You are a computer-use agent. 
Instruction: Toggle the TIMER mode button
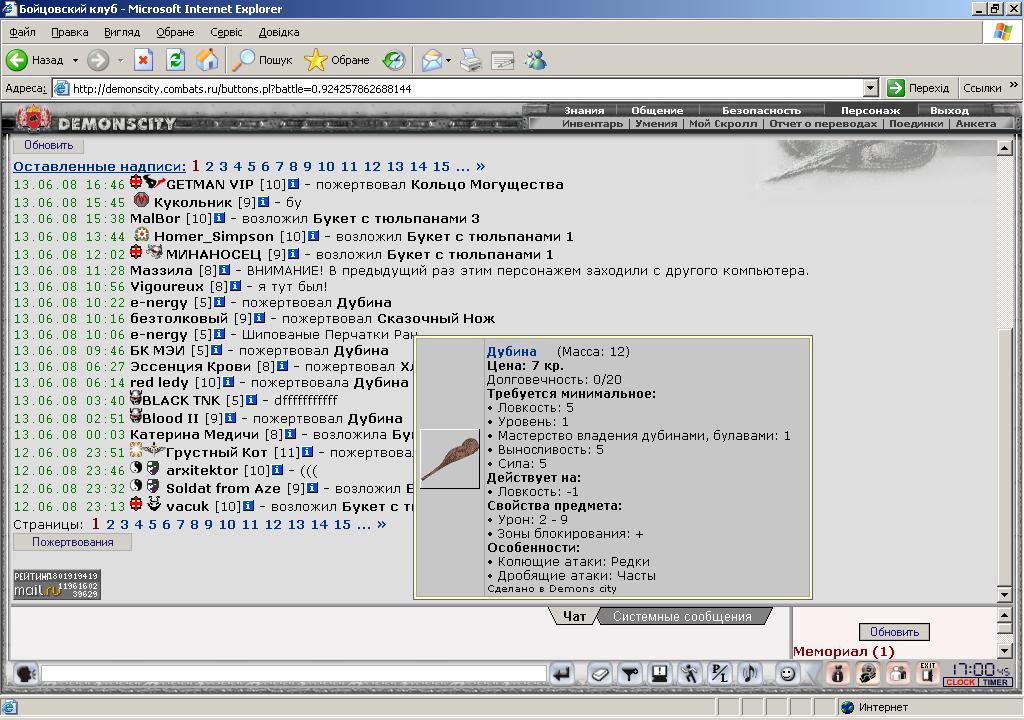tap(995, 682)
